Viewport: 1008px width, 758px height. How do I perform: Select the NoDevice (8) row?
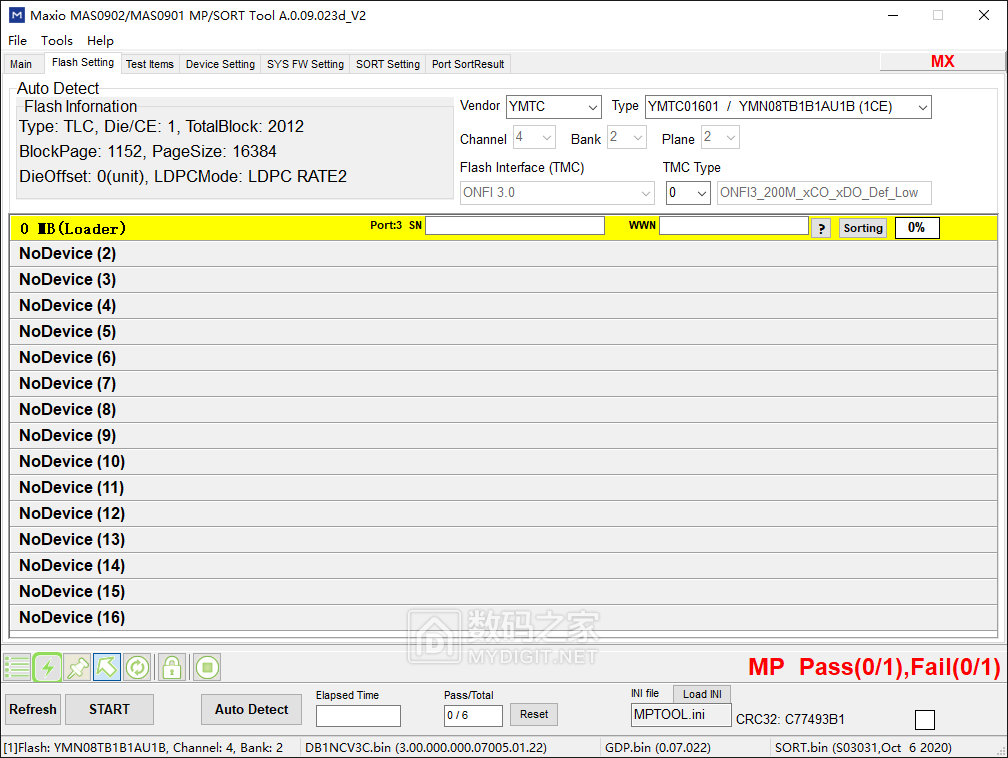point(503,410)
